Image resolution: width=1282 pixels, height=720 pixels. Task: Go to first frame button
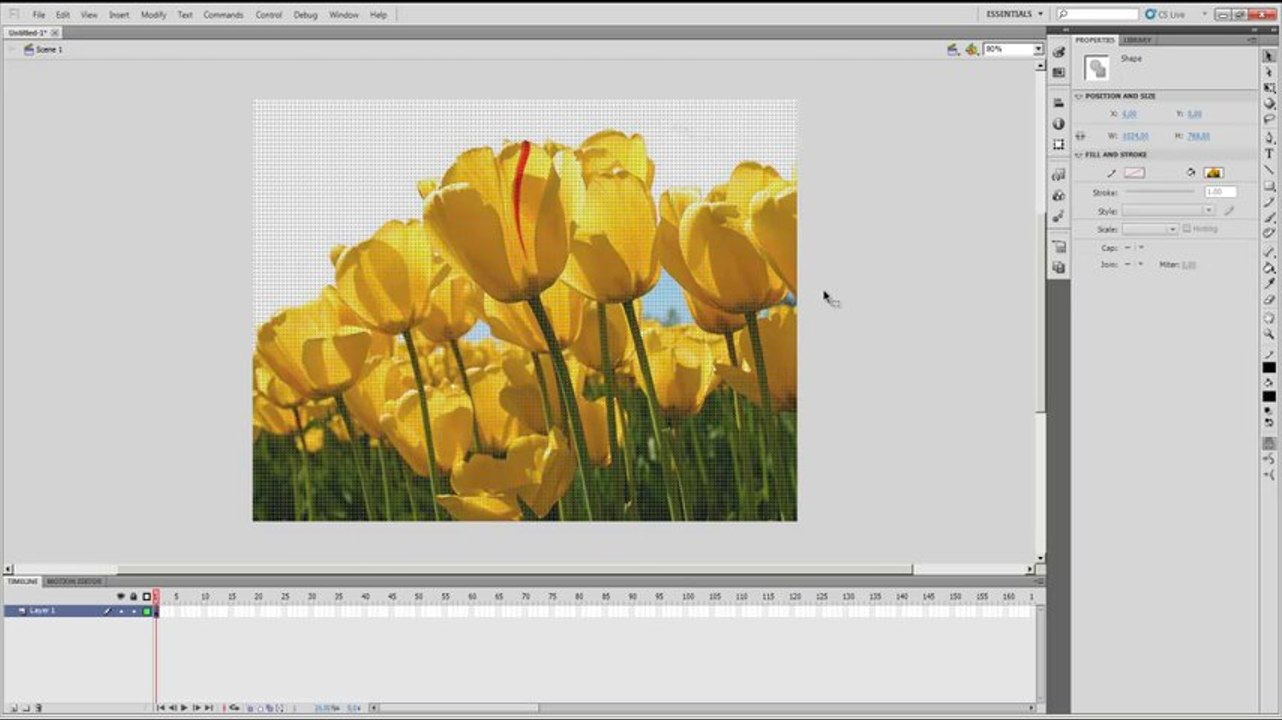[161, 707]
